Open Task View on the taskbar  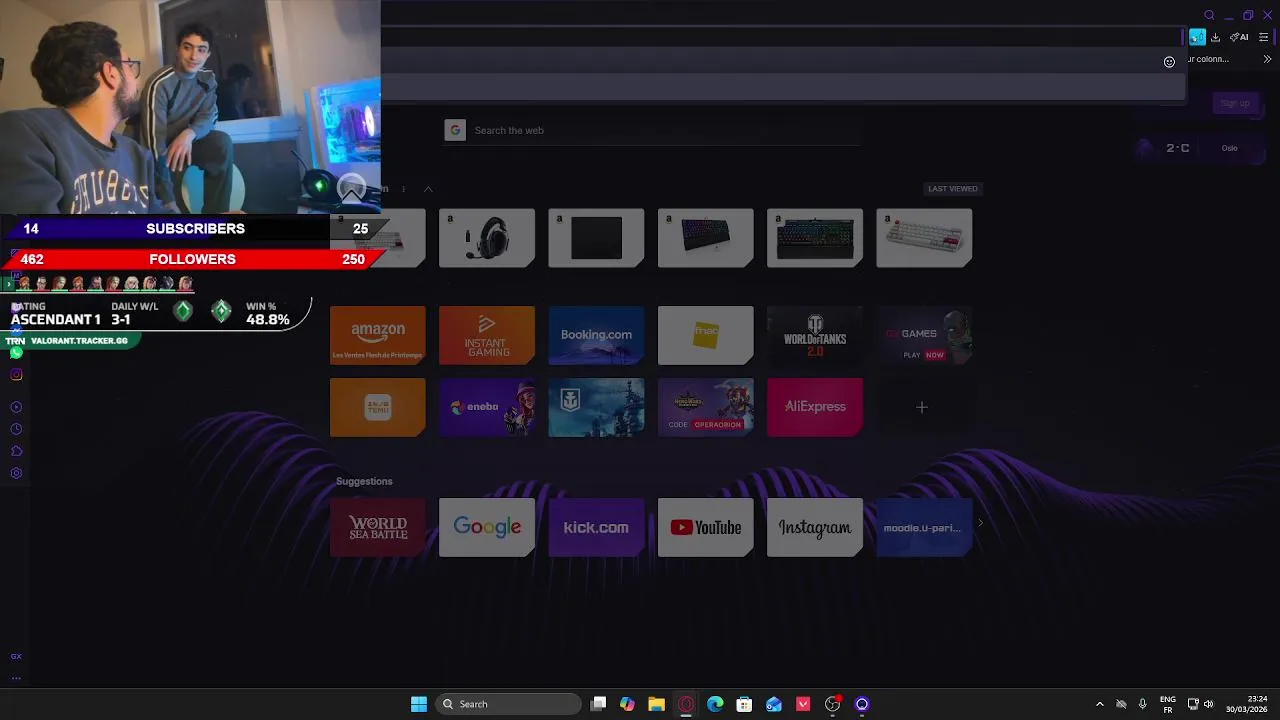click(598, 704)
